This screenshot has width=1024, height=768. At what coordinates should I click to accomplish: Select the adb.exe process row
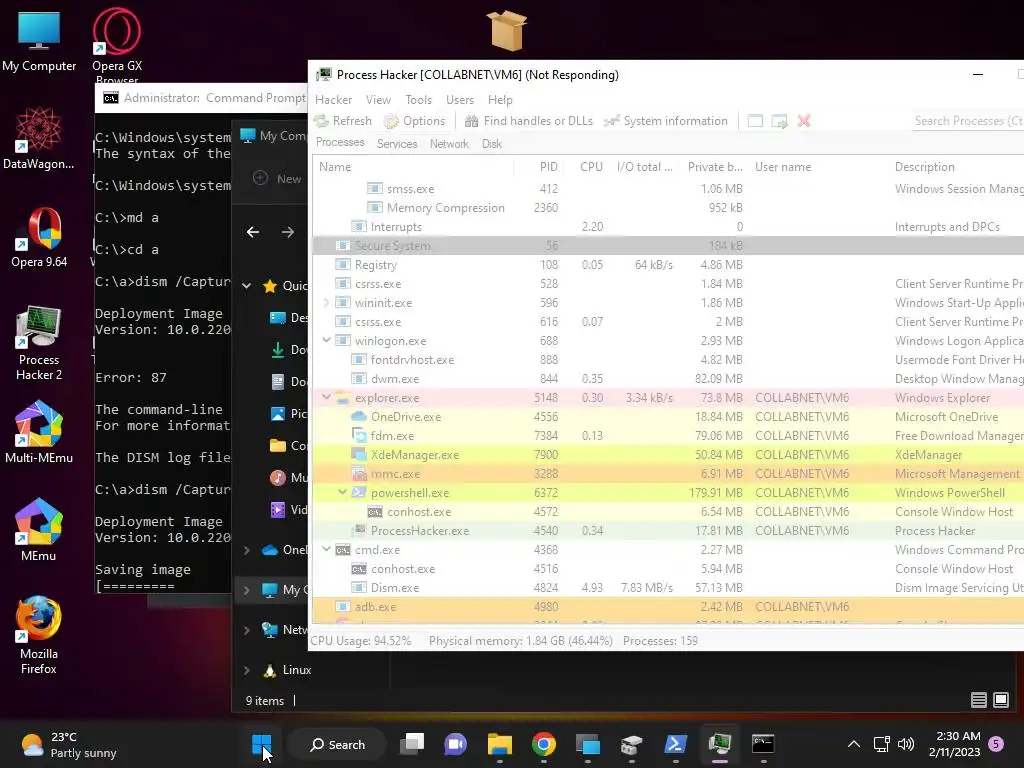668,607
